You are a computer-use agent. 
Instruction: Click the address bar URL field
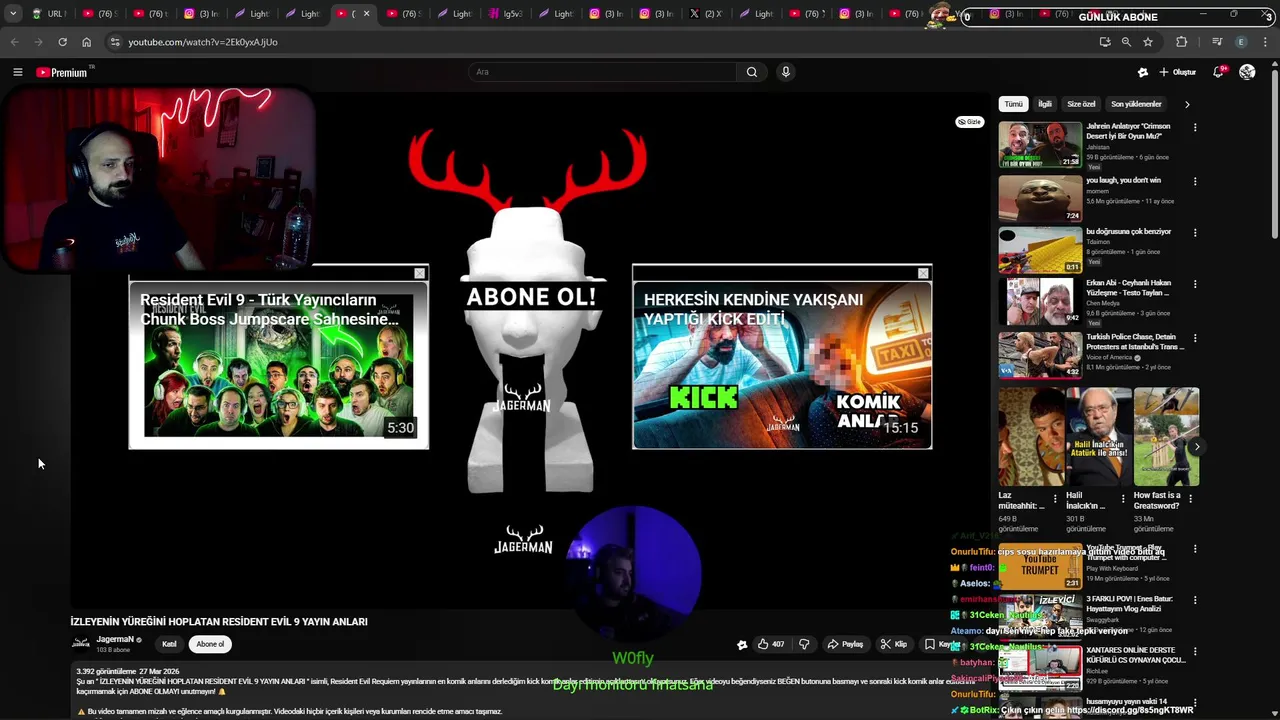[600, 42]
